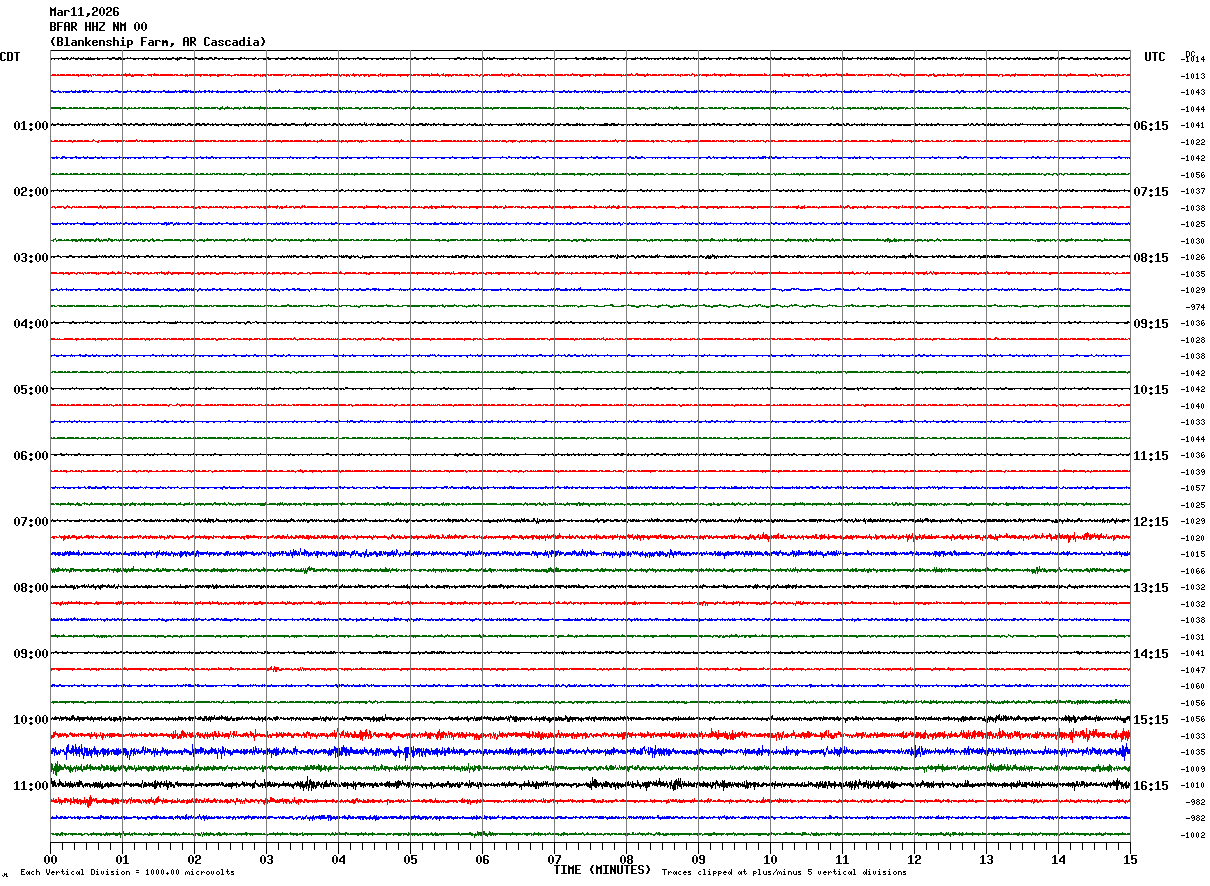Select minute tick label 12 on x-axis
Viewport: 1210px width, 886px height.
[914, 859]
